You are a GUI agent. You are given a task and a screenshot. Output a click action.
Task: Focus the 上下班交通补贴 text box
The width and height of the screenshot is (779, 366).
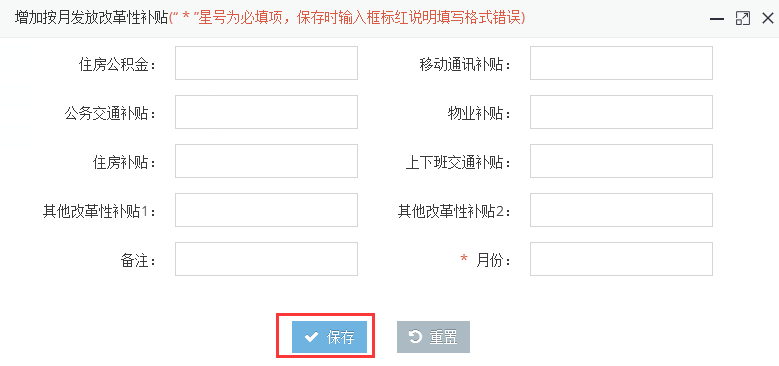[621, 161]
